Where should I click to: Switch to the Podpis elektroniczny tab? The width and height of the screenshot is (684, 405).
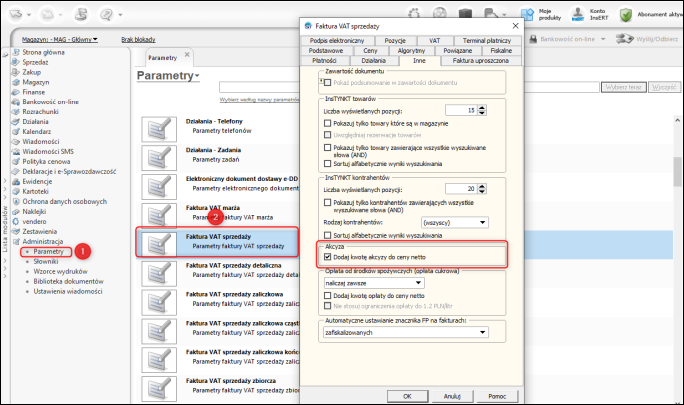337,41
